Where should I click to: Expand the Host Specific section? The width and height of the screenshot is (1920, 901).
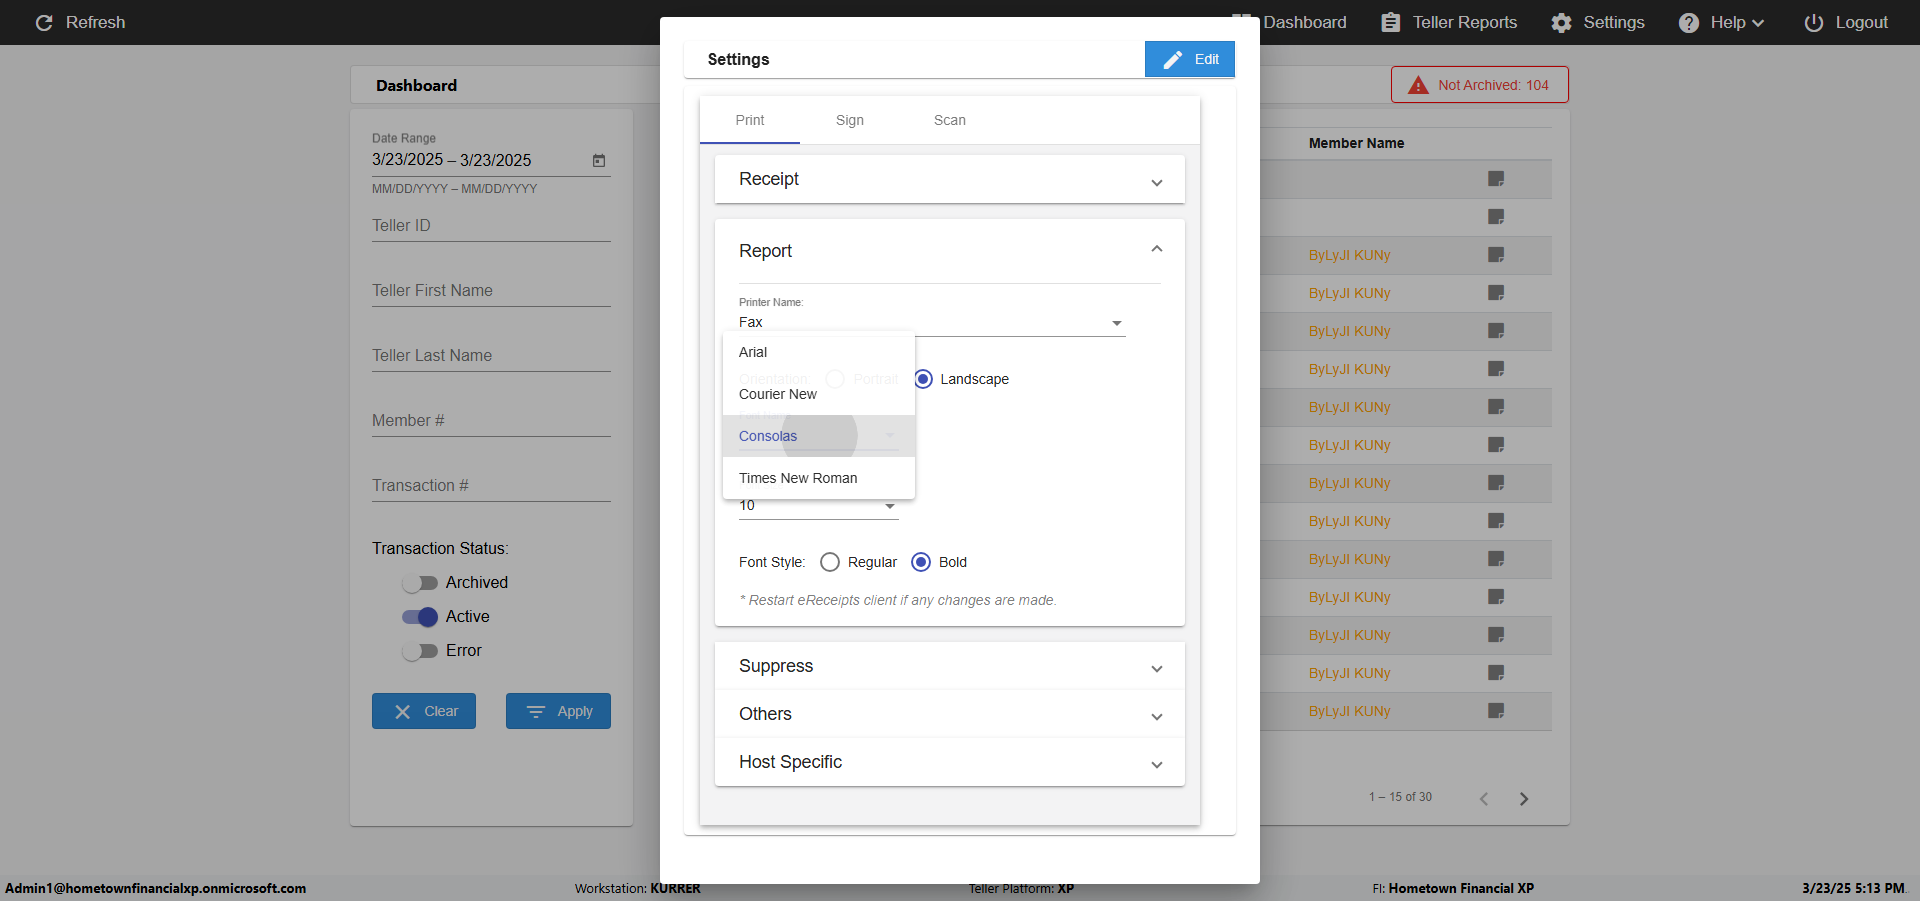(950, 762)
